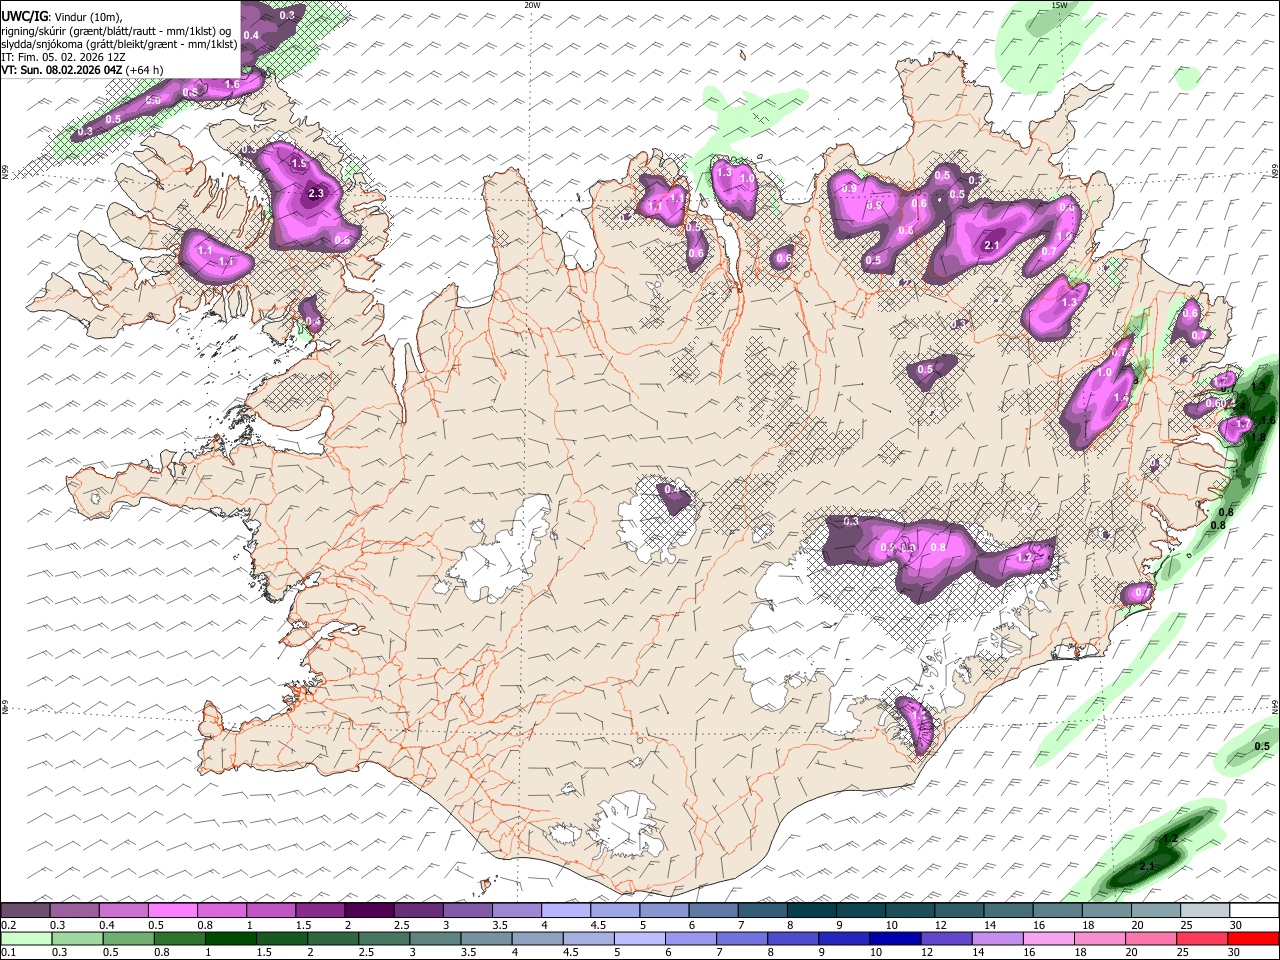Pick the pale green 0.1–0.3 rain legend swatch
Viewport: 1280px width, 960px height.
click(26, 938)
